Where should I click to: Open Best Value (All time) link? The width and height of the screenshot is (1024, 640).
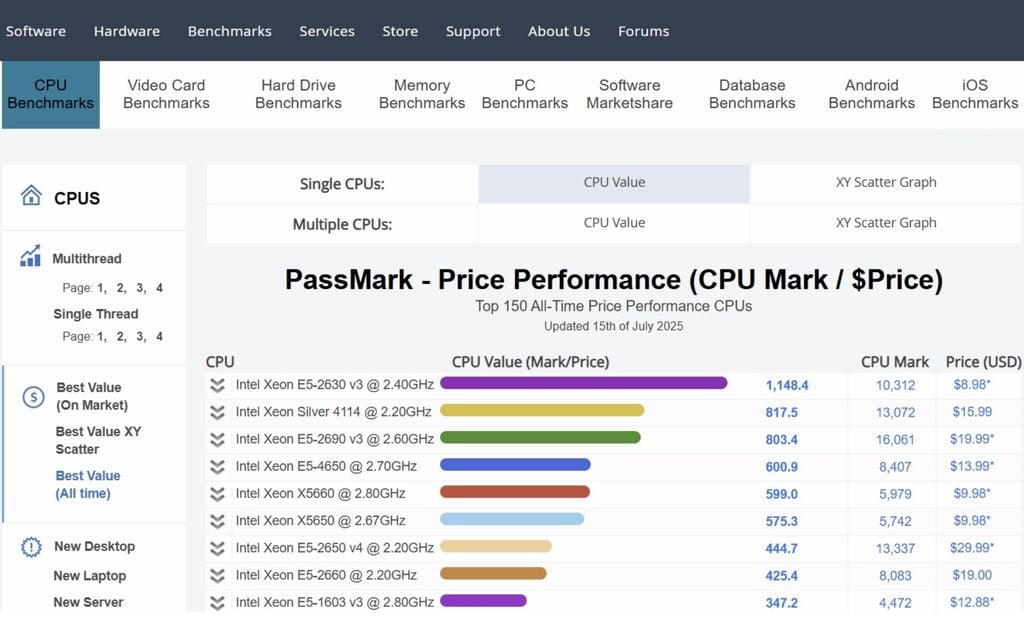[x=88, y=485]
